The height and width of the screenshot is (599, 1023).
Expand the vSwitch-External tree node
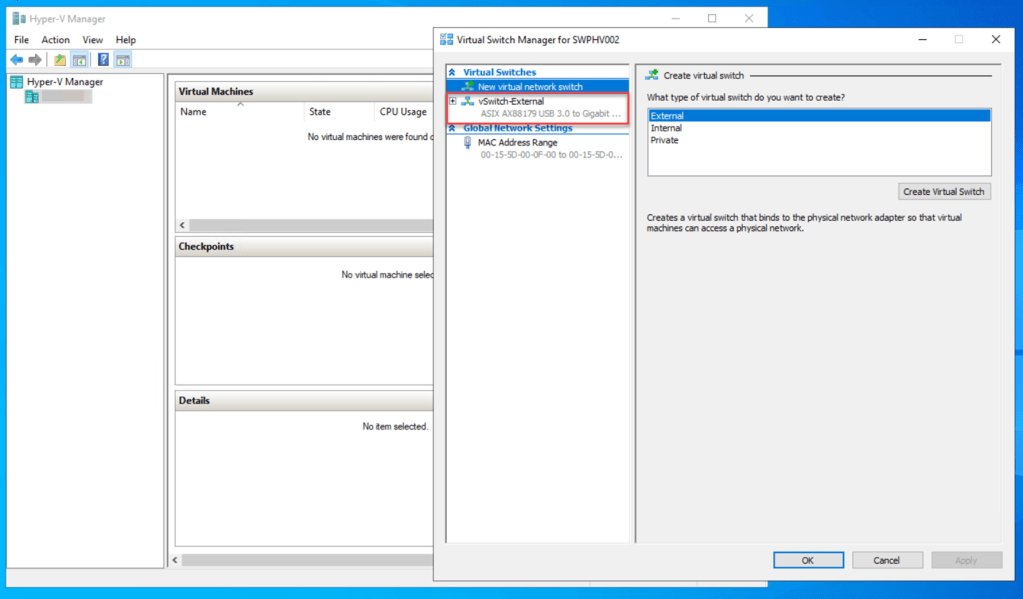pos(453,101)
